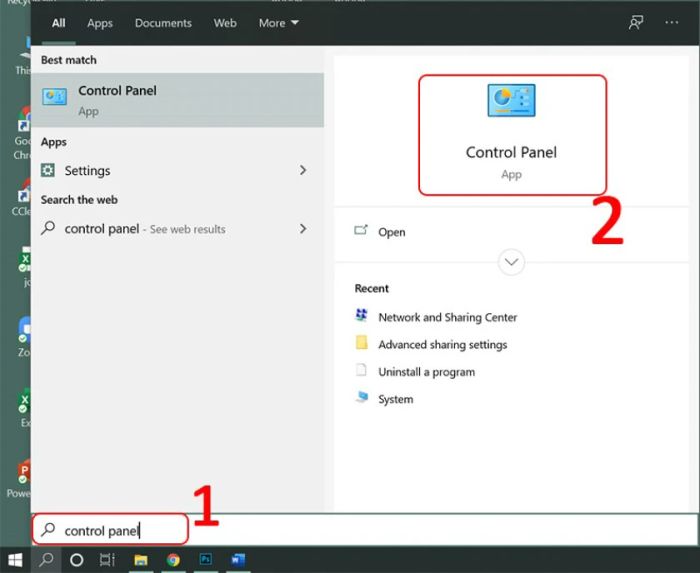Viewport: 700px width, 573px height.
Task: Click the Settings gear icon in Apps
Action: (48, 170)
